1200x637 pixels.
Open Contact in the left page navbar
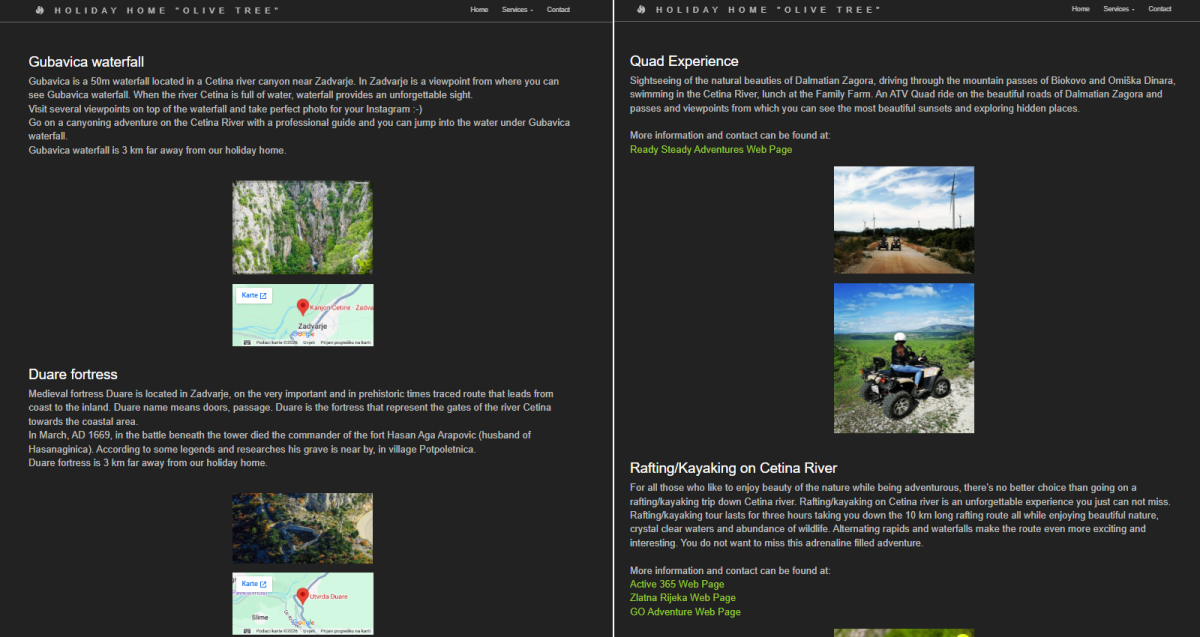click(x=558, y=10)
